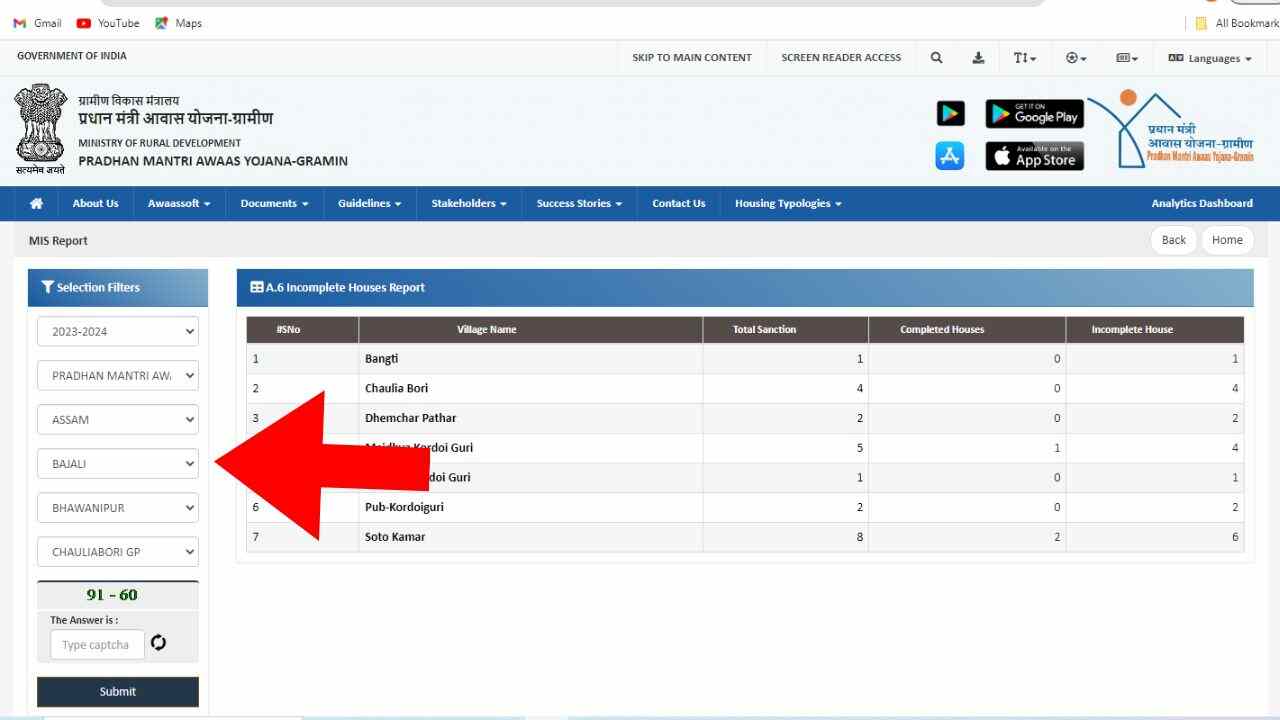Viewport: 1280px width, 720px height.
Task: Go to the home icon in navbar
Action: pos(37,203)
